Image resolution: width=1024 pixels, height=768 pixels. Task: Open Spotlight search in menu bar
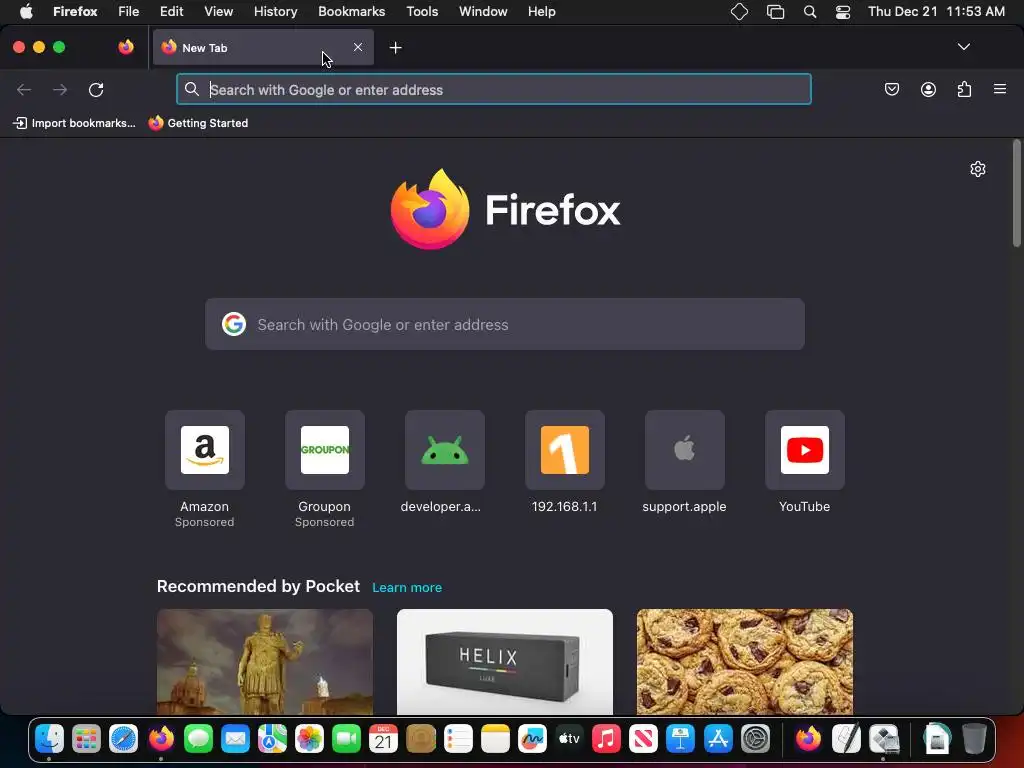coord(810,12)
